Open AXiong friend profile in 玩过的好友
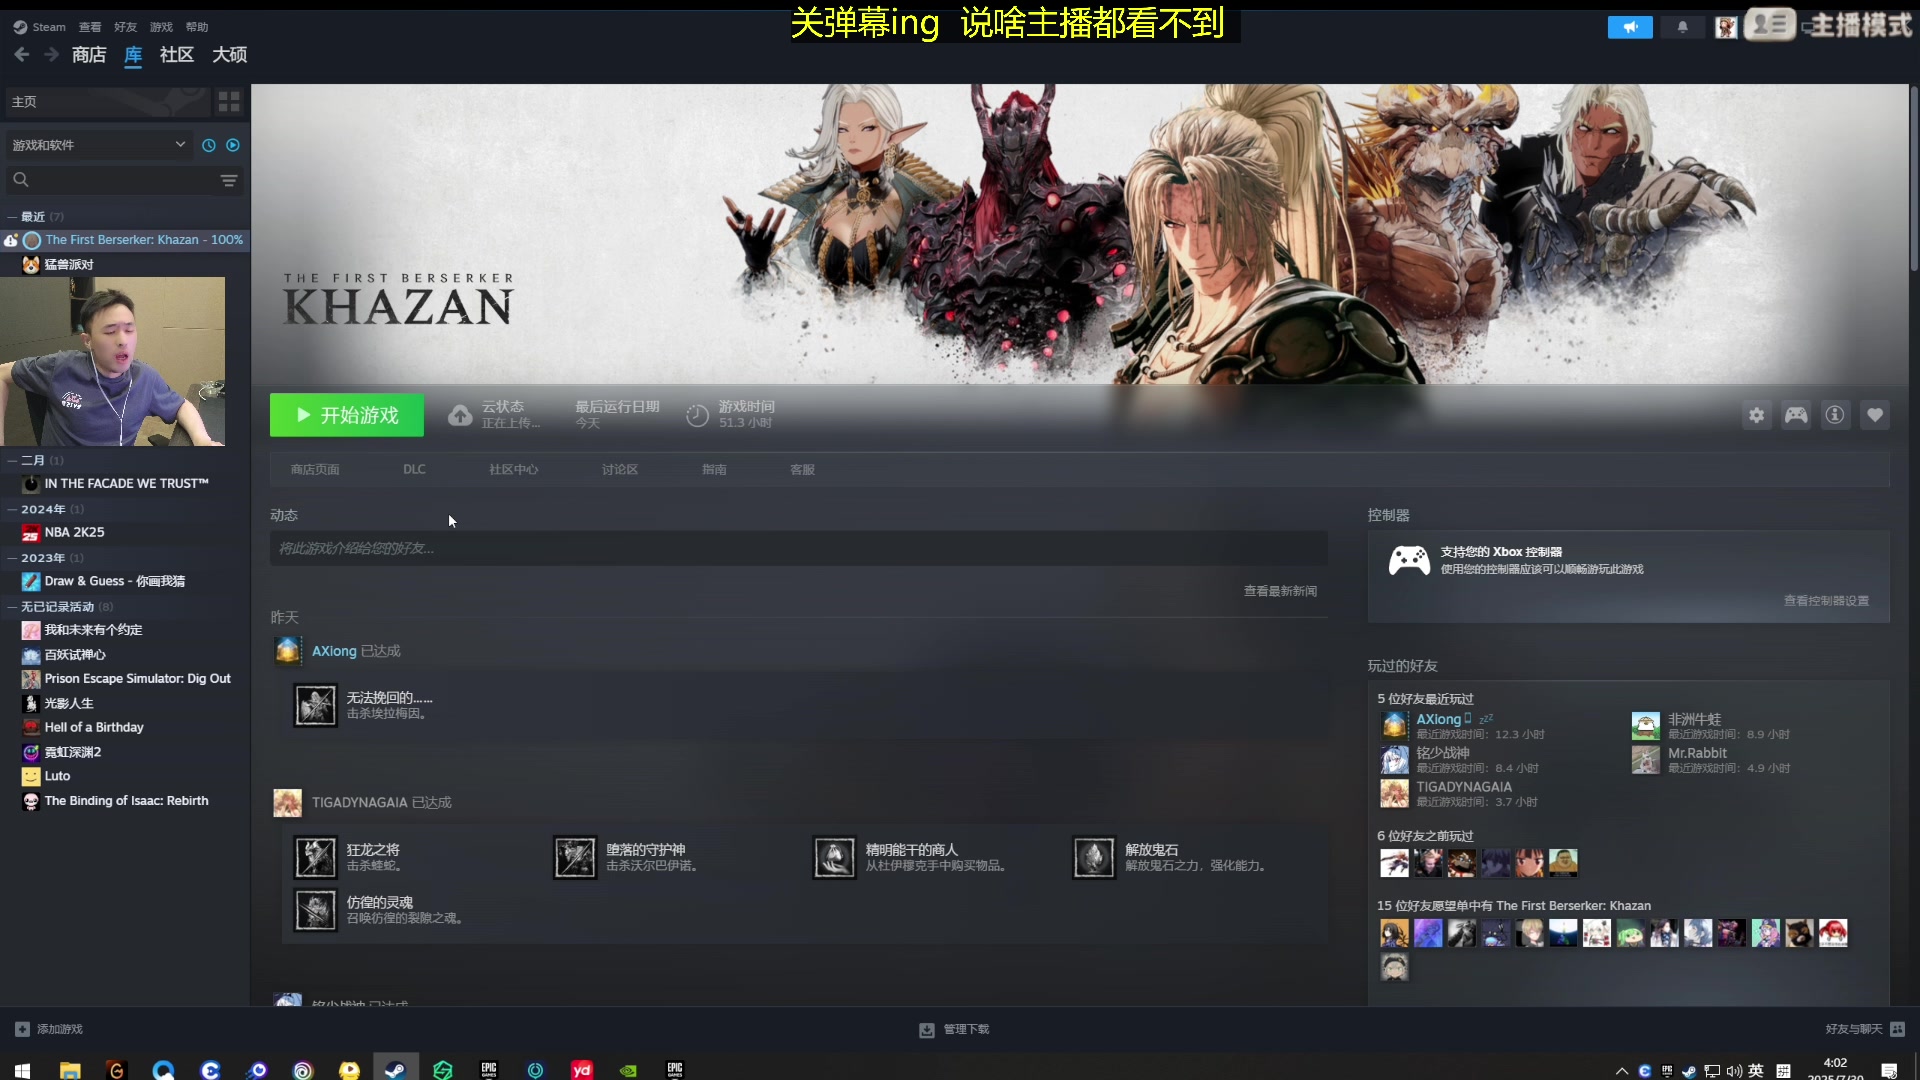1920x1080 pixels. coord(1438,720)
